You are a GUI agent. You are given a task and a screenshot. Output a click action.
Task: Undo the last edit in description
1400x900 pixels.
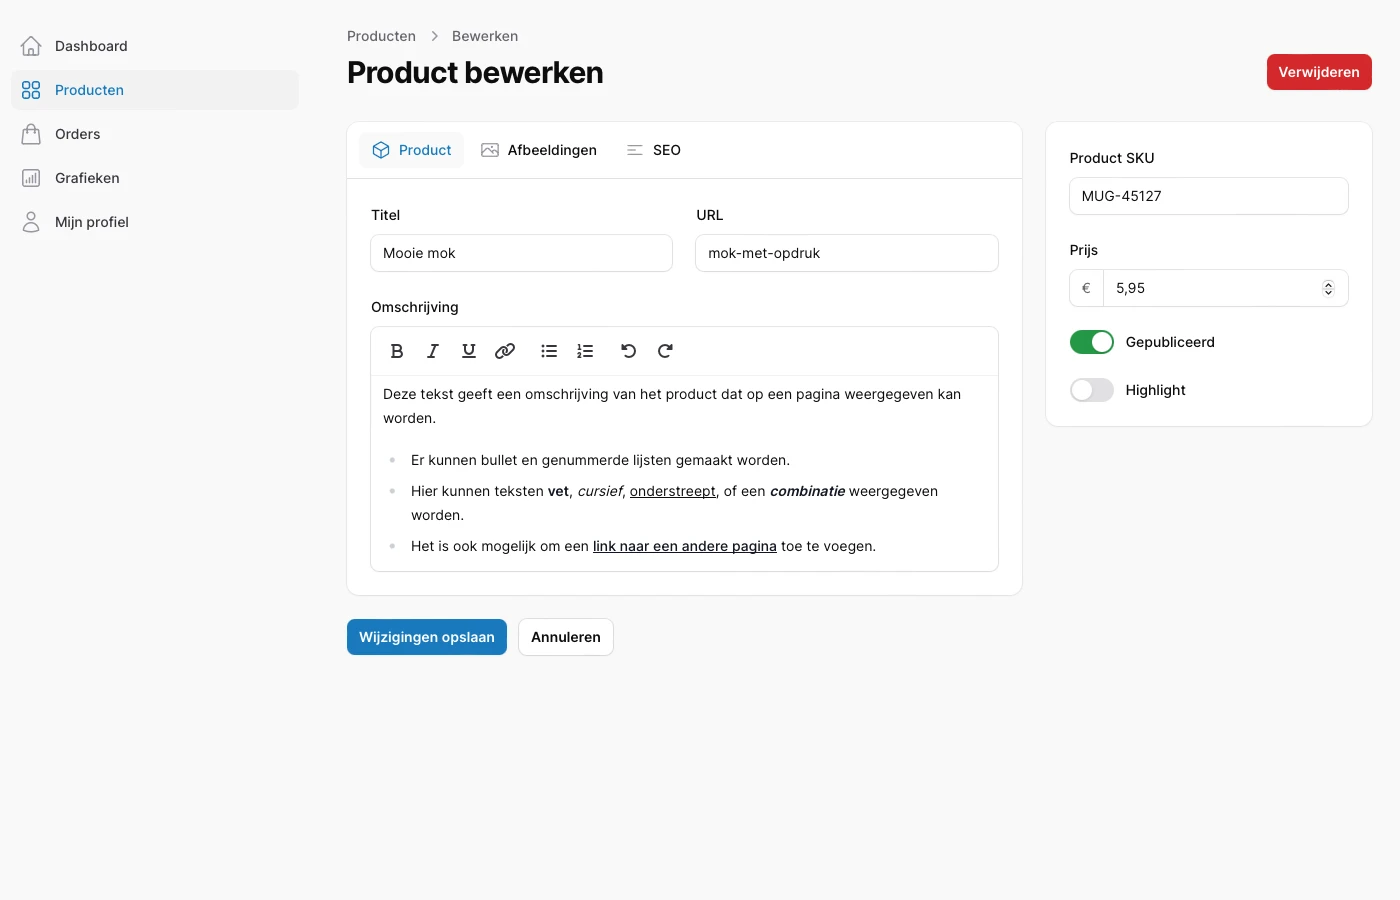628,351
